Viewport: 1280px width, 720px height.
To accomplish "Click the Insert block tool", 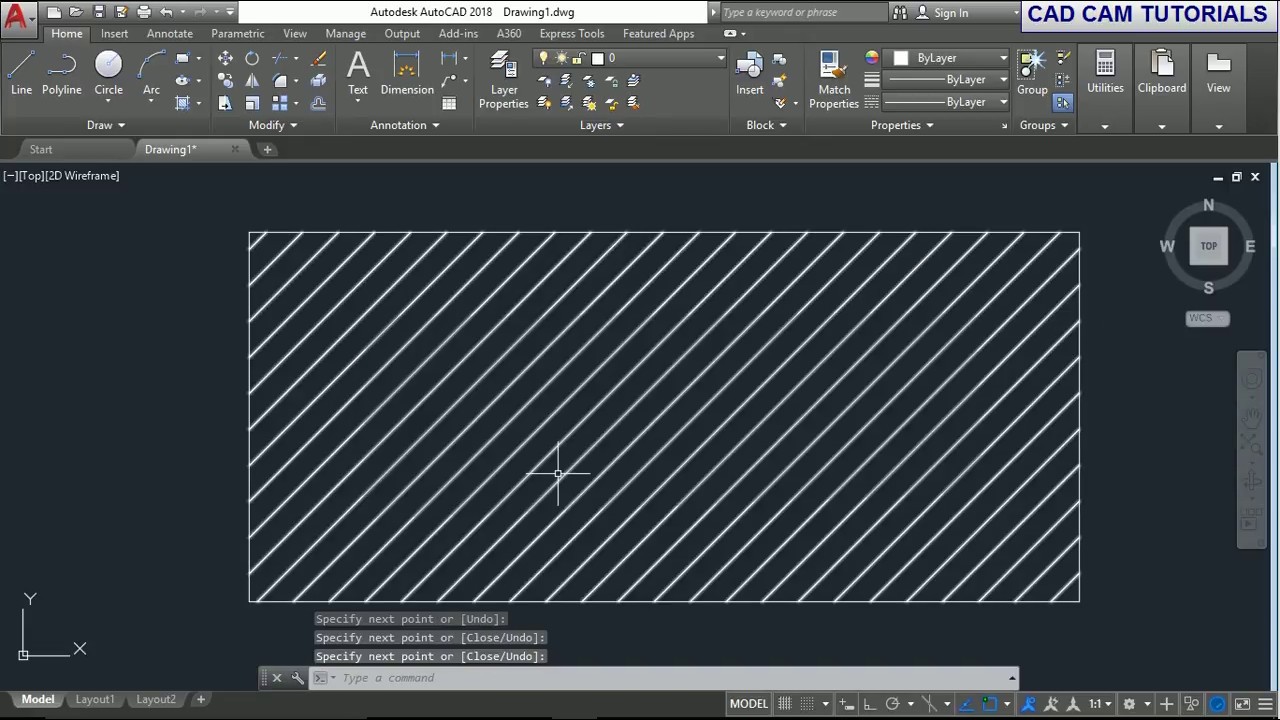I will click(749, 75).
